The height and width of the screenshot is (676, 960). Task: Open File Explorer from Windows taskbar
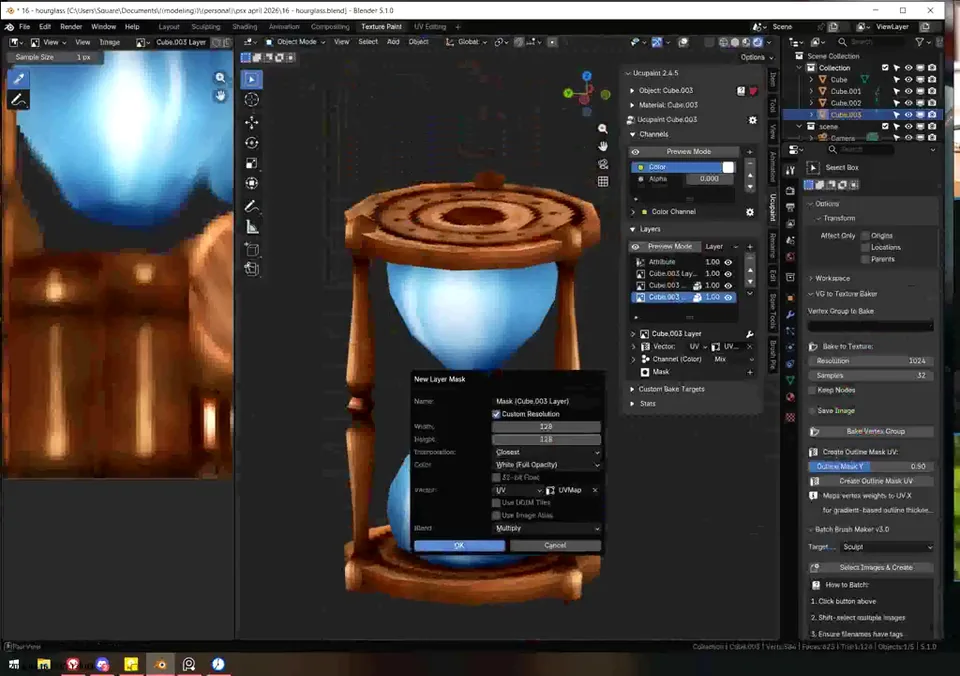(x=43, y=664)
